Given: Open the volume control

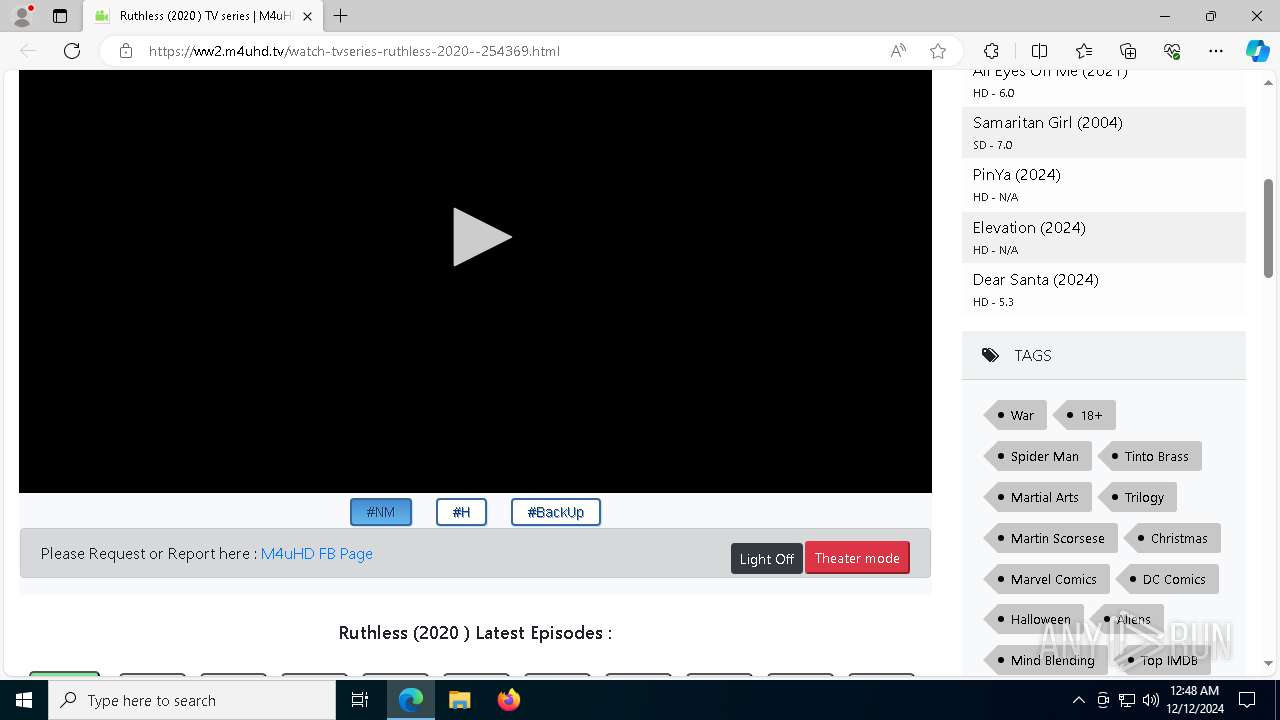Looking at the screenshot, I should tap(1150, 700).
